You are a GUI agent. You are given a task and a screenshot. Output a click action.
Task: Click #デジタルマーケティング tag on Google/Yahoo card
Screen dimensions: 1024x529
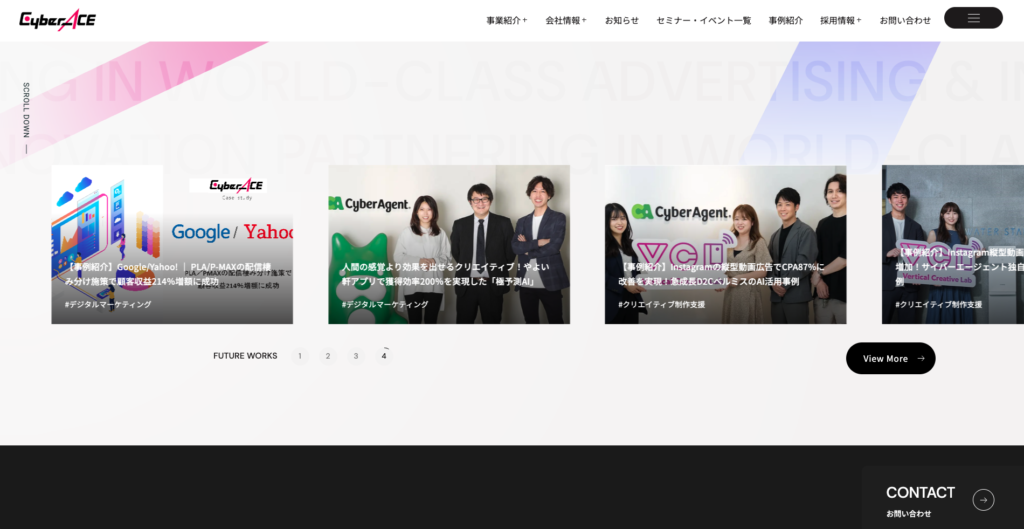tap(108, 304)
